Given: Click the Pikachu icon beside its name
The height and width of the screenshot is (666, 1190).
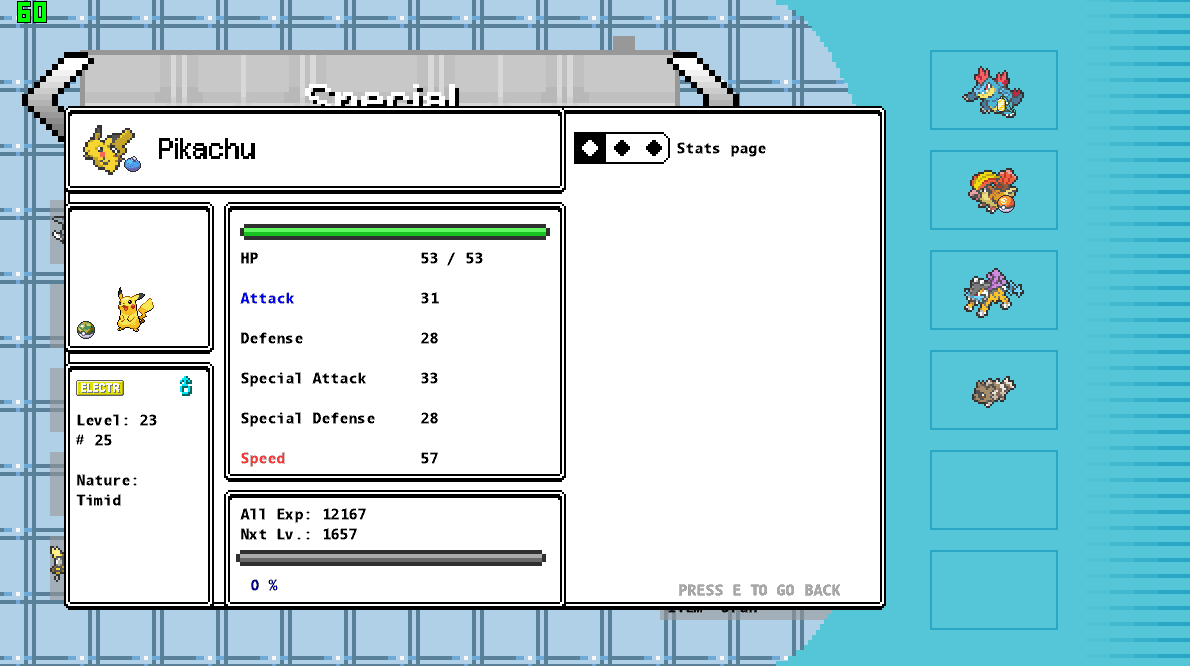Looking at the screenshot, I should click(x=112, y=150).
